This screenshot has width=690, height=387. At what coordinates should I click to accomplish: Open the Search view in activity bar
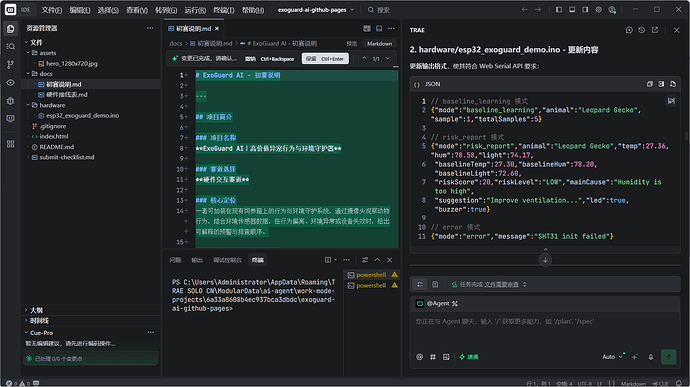pyautogui.click(x=11, y=46)
